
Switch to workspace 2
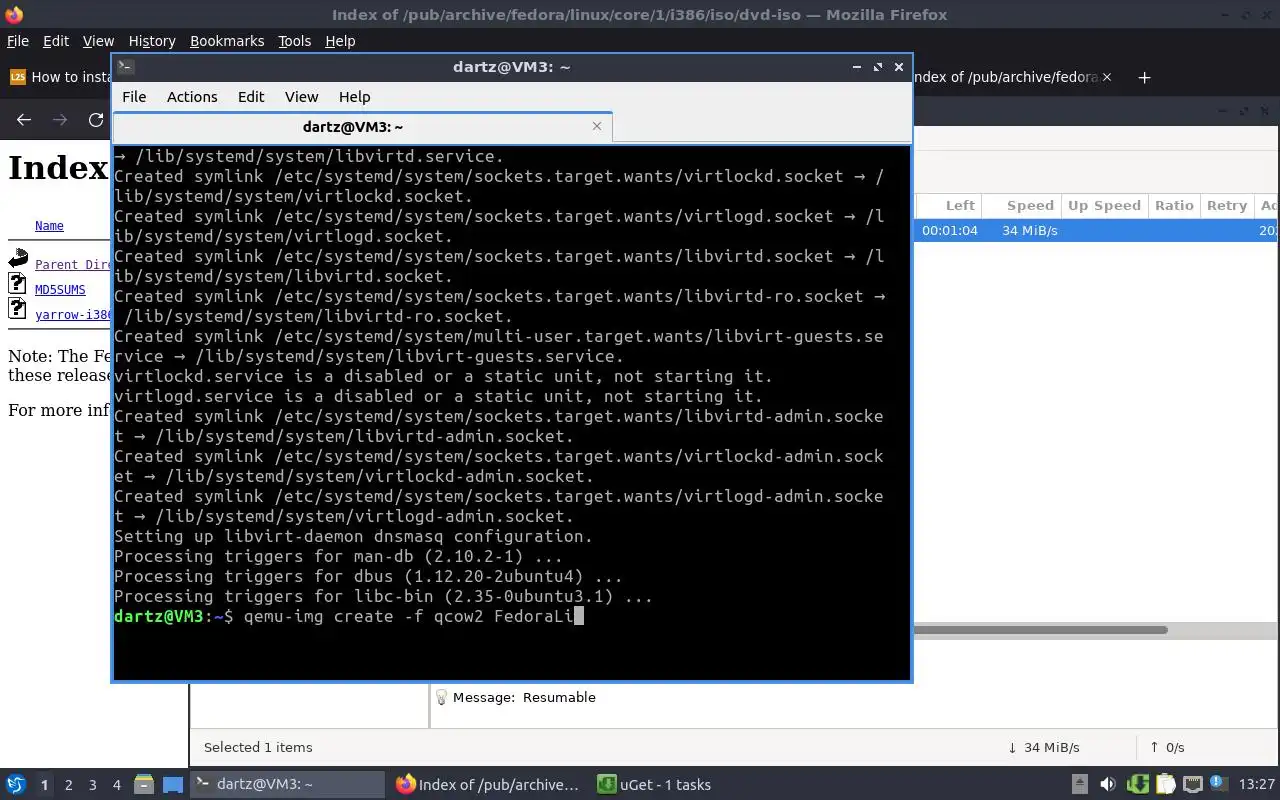point(68,785)
